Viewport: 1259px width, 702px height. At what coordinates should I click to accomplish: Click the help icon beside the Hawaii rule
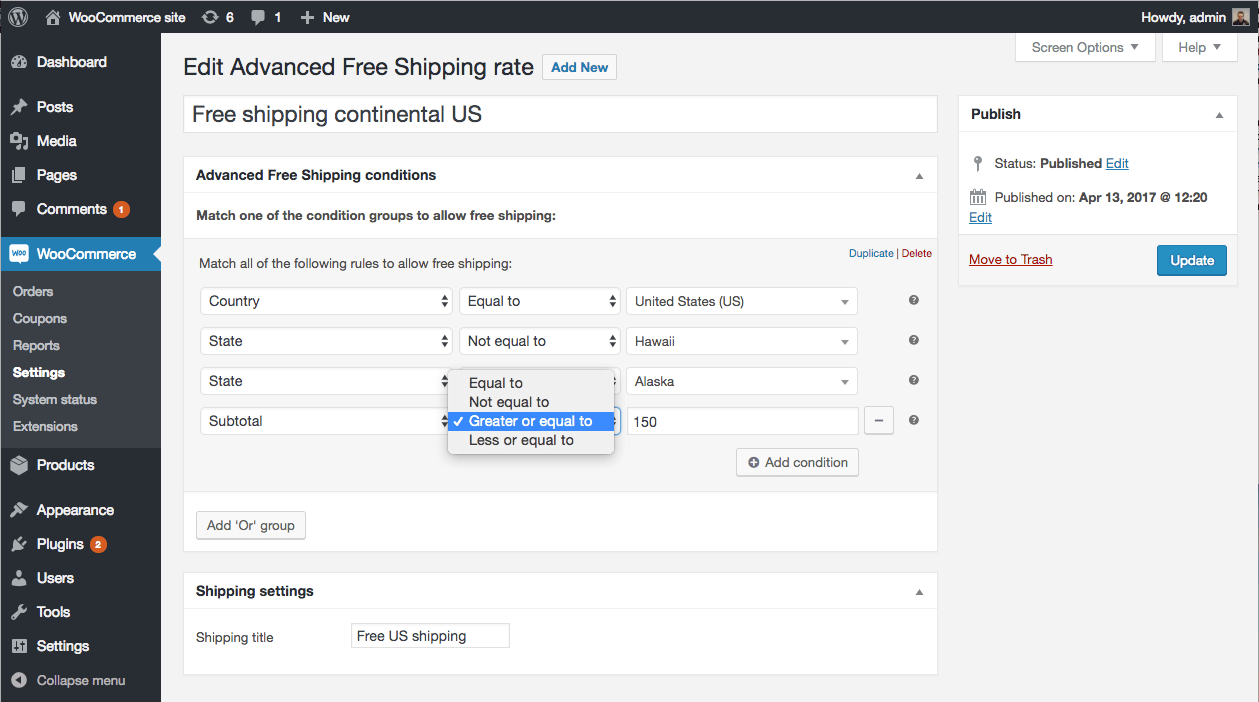[913, 341]
